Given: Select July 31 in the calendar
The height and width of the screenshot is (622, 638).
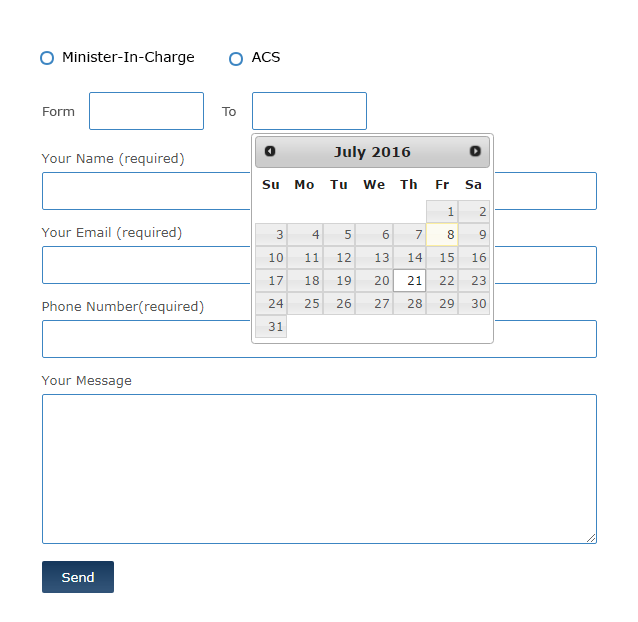Looking at the screenshot, I should (271, 327).
